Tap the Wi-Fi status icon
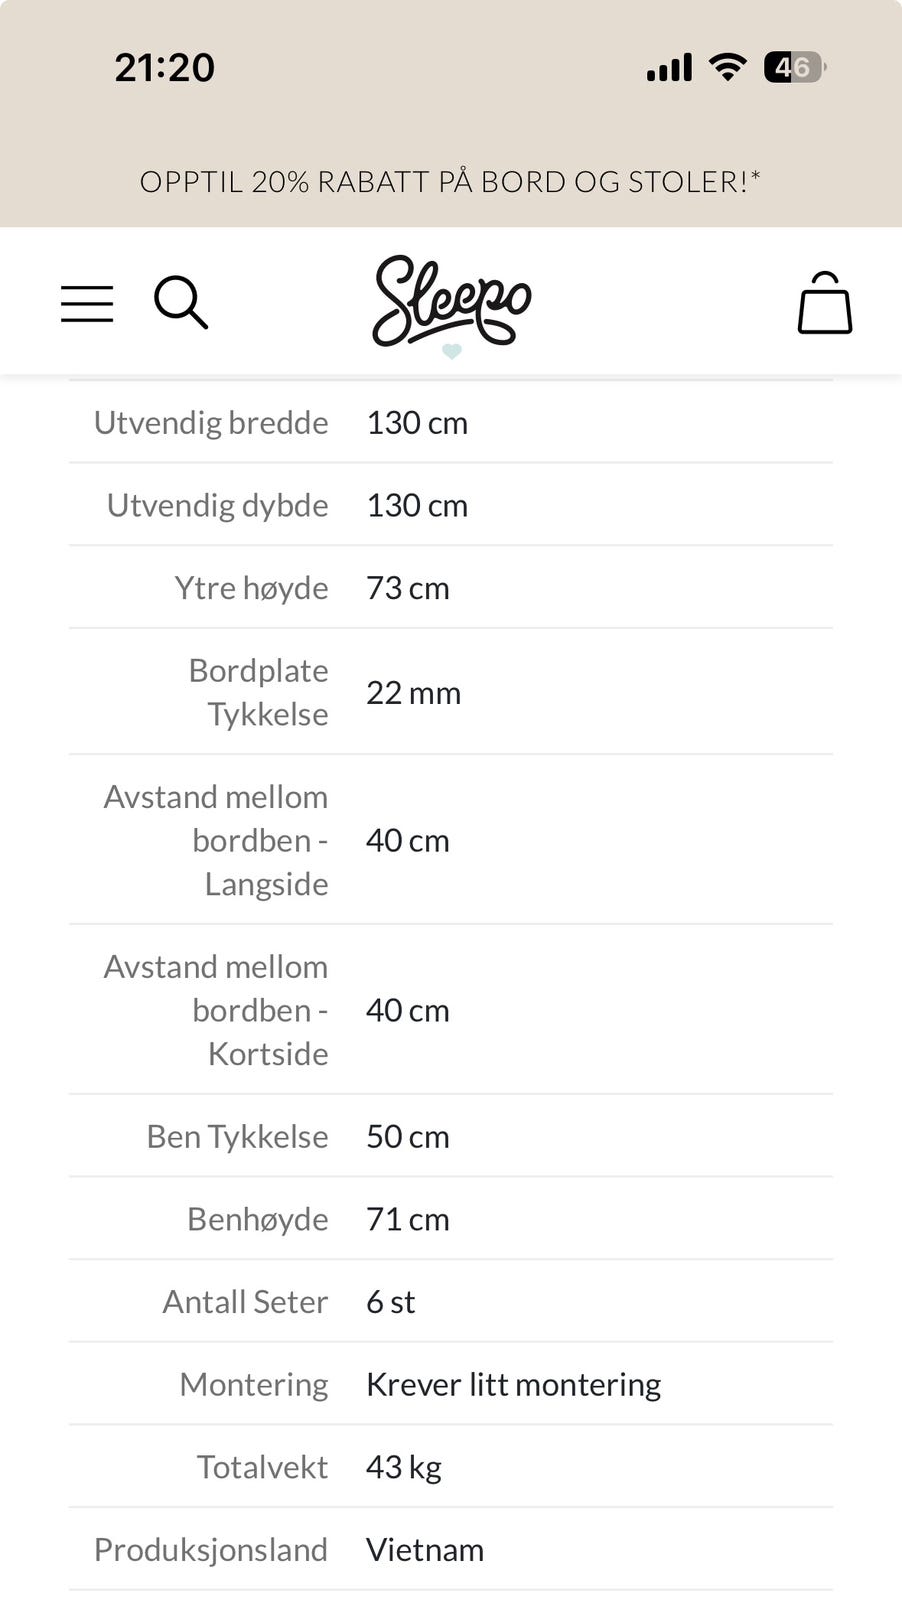This screenshot has height=1600, width=902. 727,67
